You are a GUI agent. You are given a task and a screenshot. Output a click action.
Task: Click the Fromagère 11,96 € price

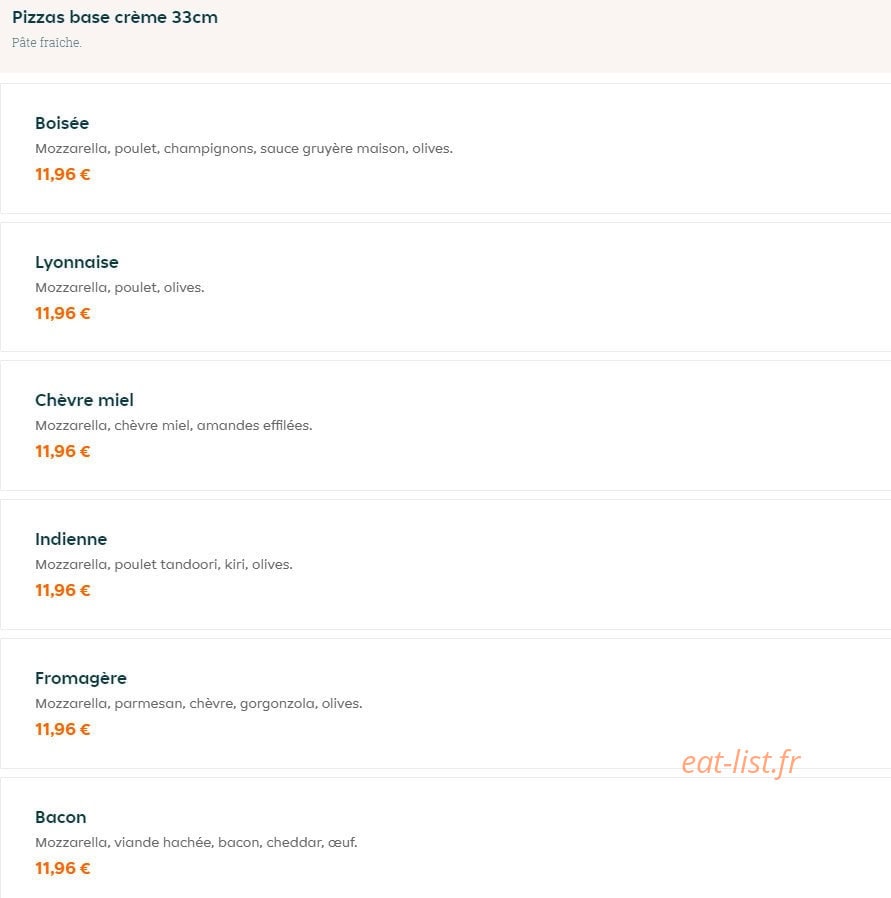point(63,730)
